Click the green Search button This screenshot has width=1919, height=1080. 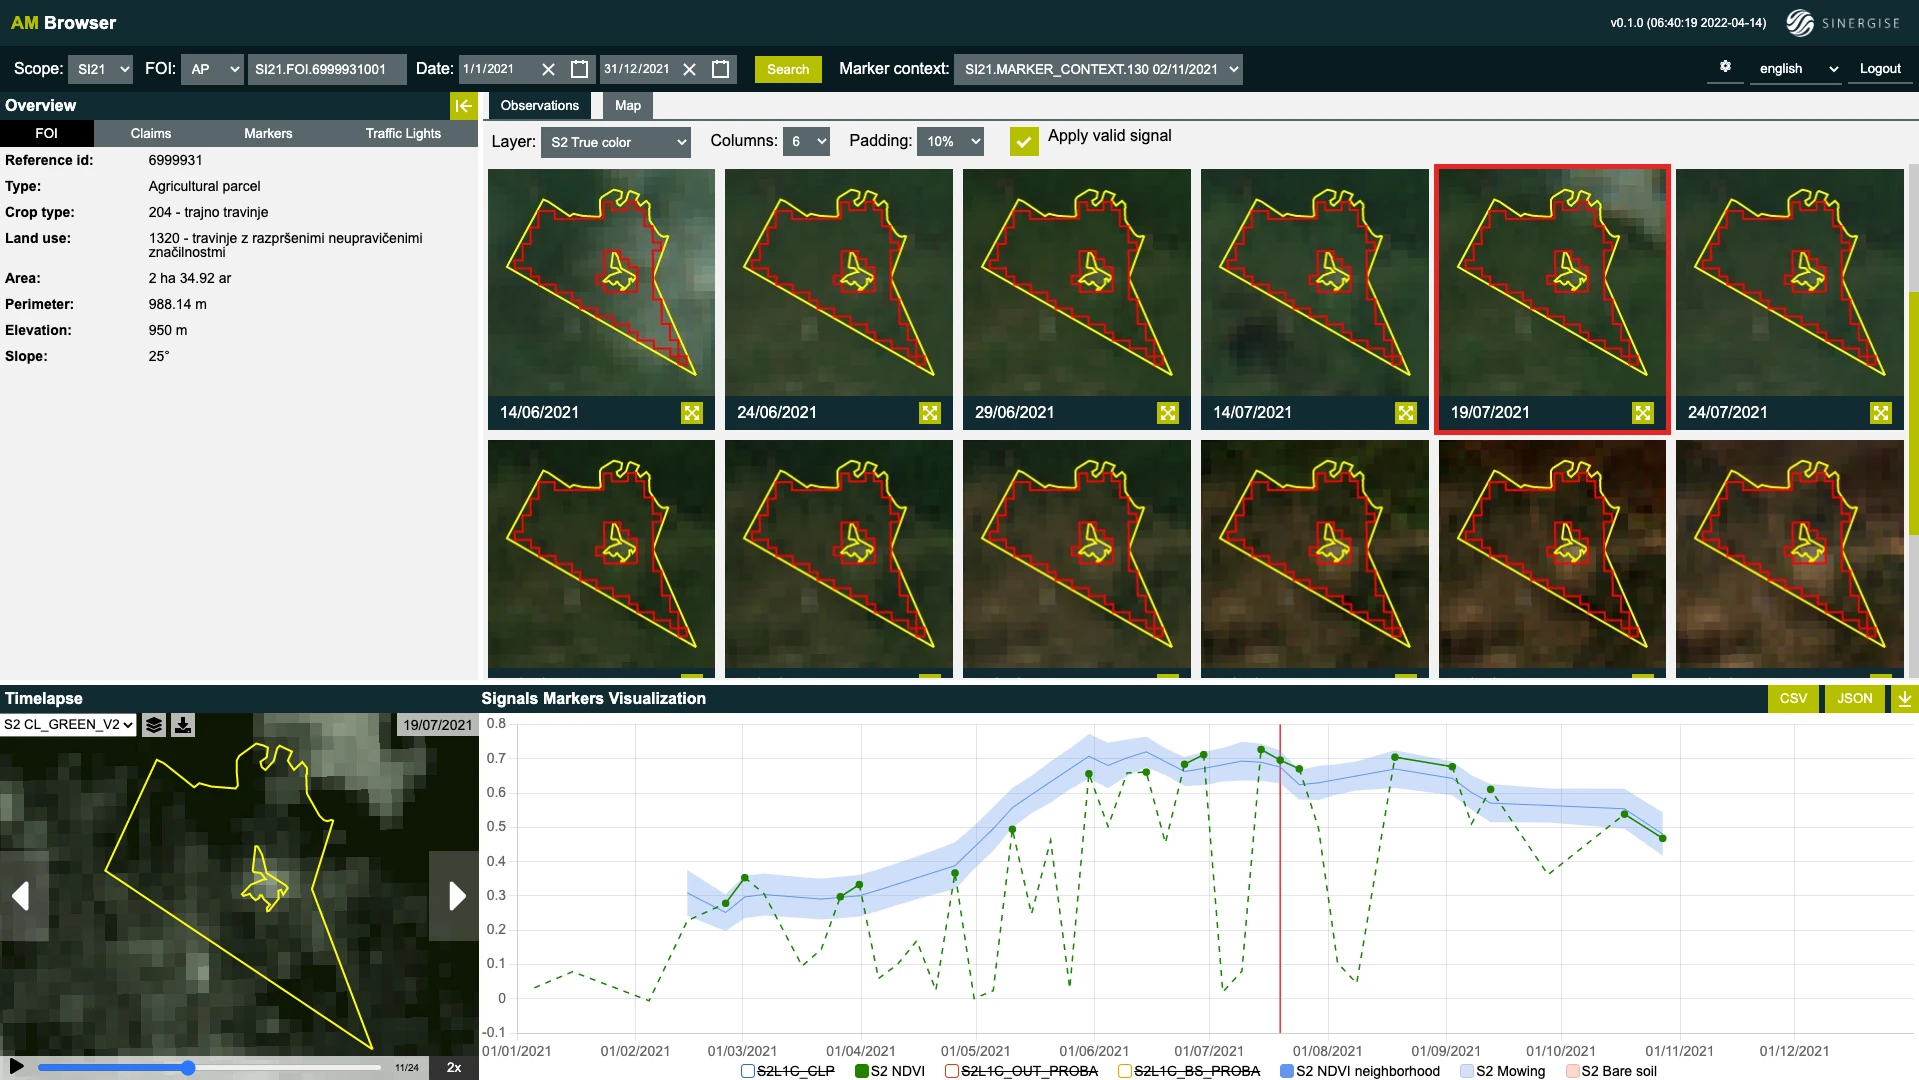[x=788, y=69]
